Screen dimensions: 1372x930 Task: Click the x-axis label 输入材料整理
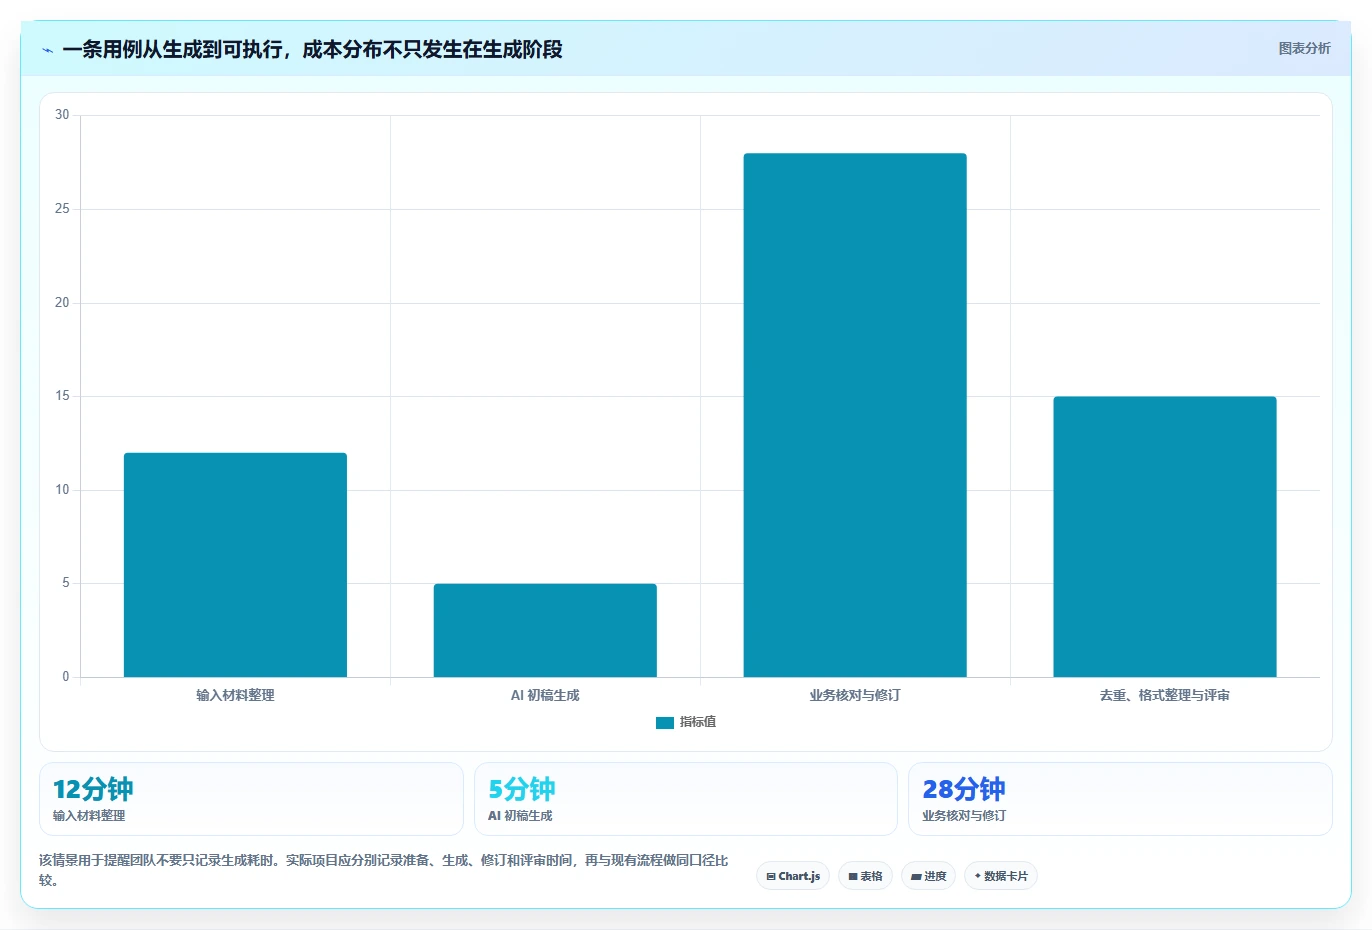[235, 695]
